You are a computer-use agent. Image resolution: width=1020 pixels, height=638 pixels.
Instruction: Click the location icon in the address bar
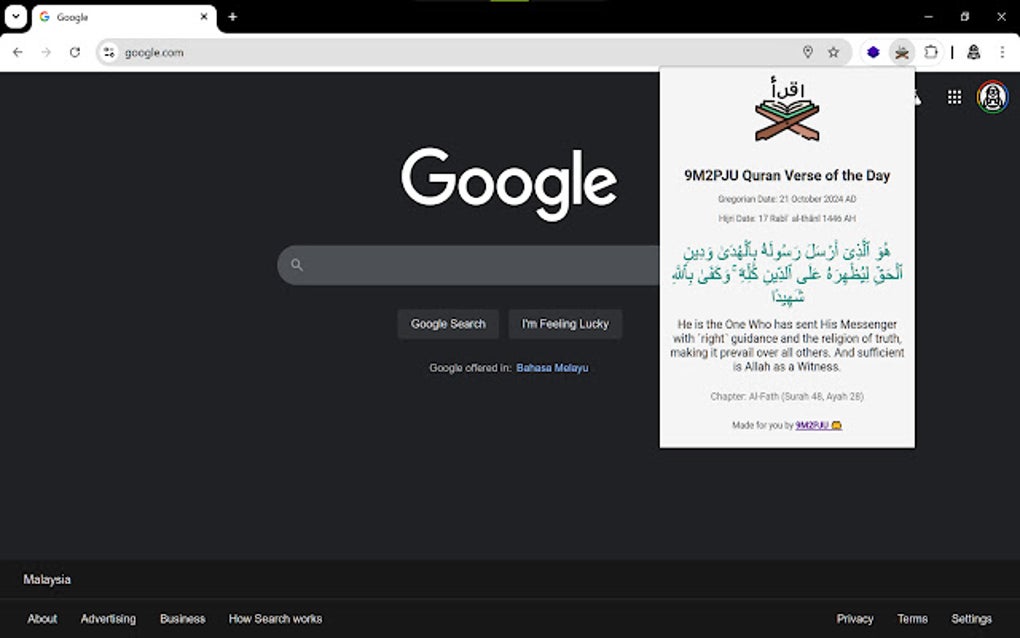pyautogui.click(x=810, y=52)
